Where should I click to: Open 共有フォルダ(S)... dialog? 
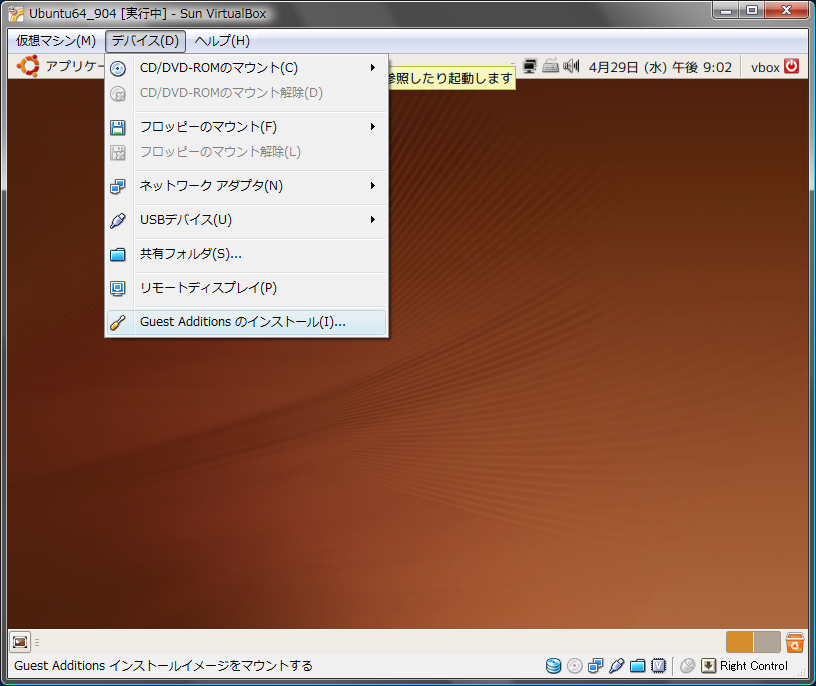pyautogui.click(x=246, y=254)
